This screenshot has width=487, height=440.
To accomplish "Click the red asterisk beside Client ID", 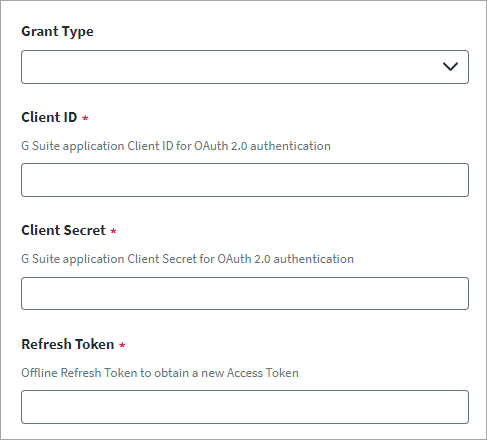I will click(x=85, y=118).
